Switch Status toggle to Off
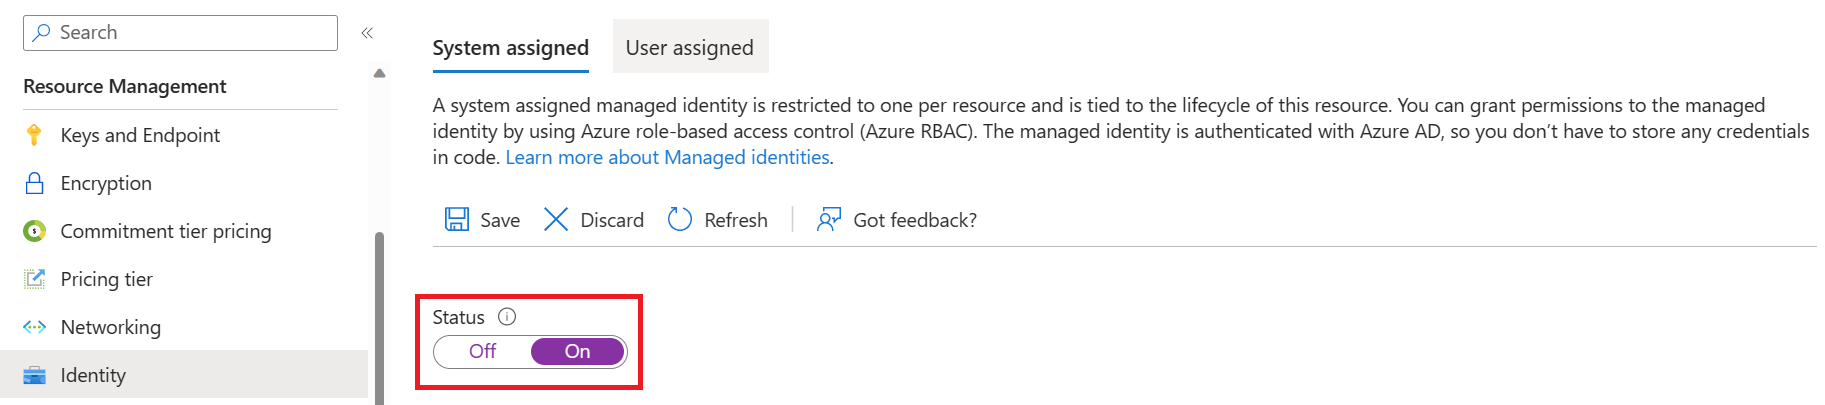1825x405 pixels. tap(482, 351)
